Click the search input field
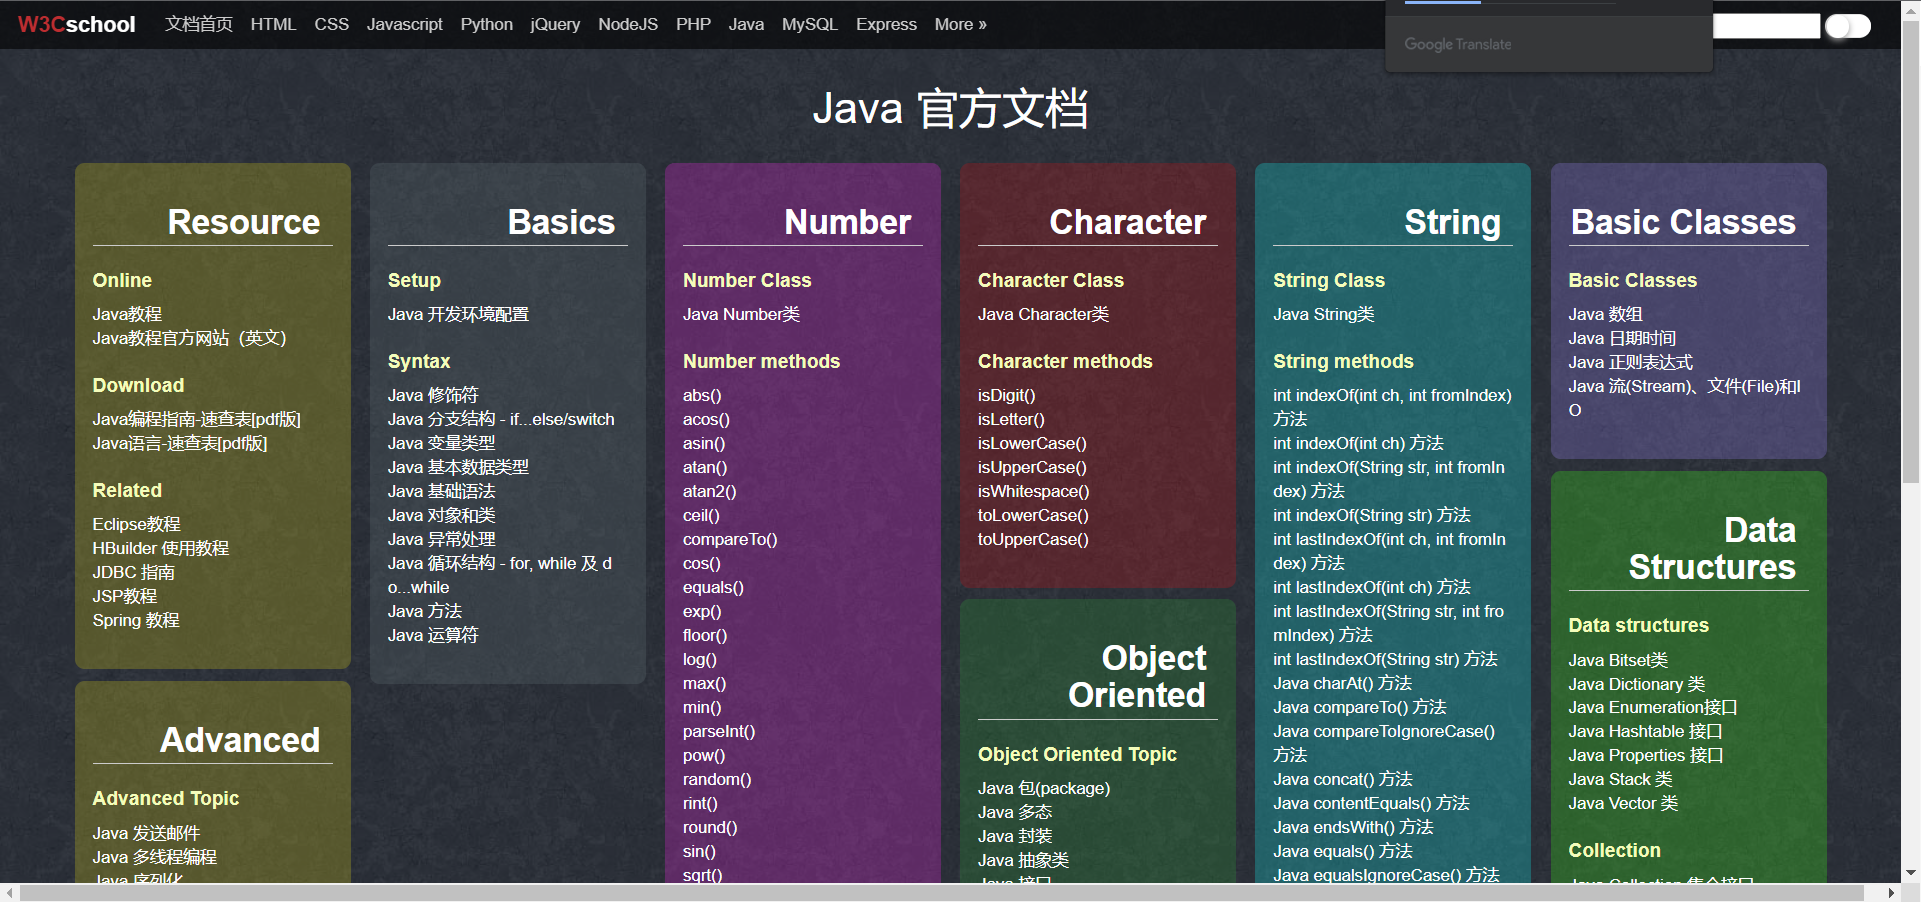 point(1766,26)
